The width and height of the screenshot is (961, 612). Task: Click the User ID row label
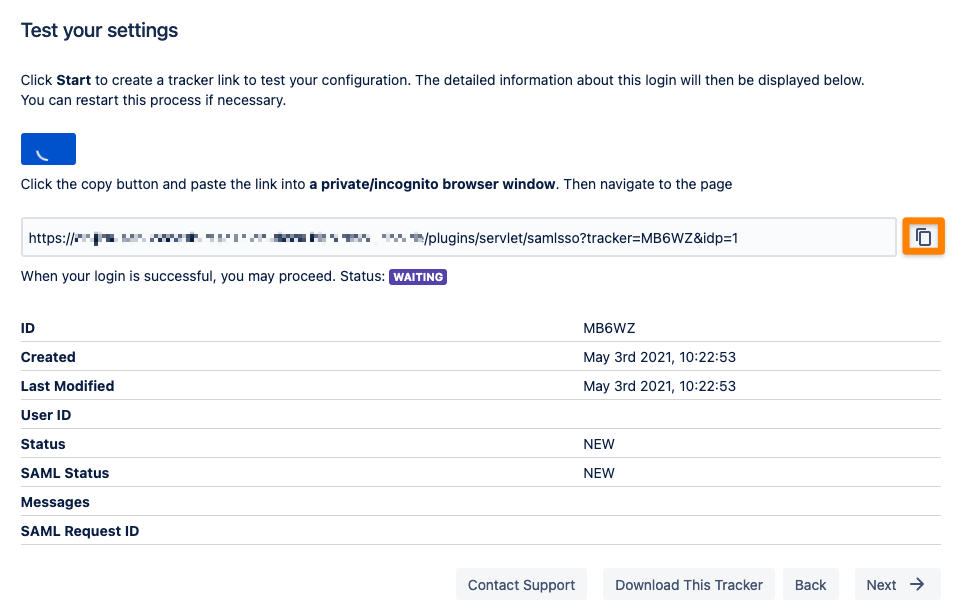tap(46, 415)
